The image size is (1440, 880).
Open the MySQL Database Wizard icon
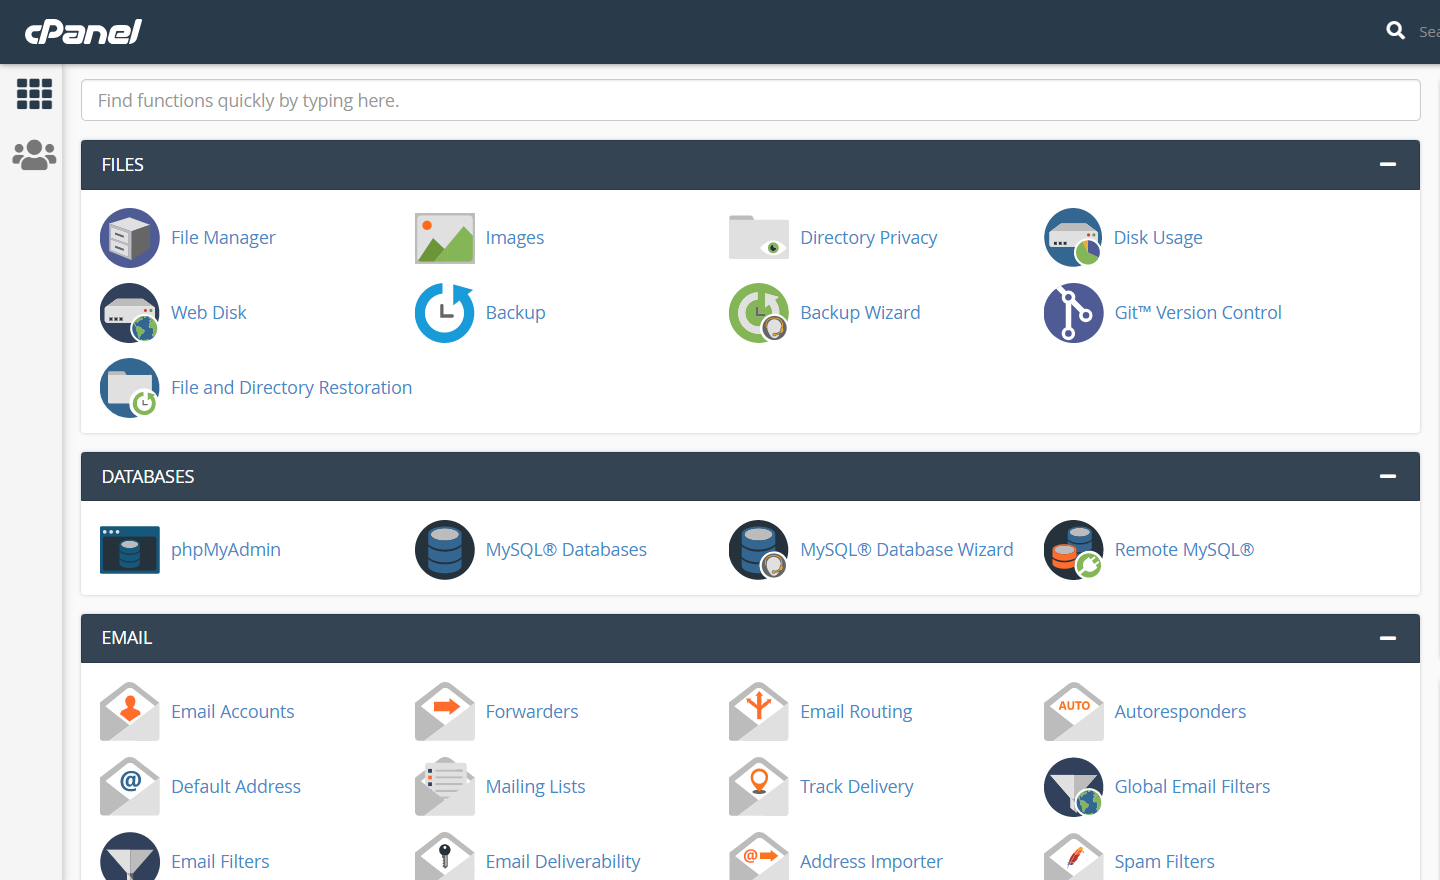759,550
